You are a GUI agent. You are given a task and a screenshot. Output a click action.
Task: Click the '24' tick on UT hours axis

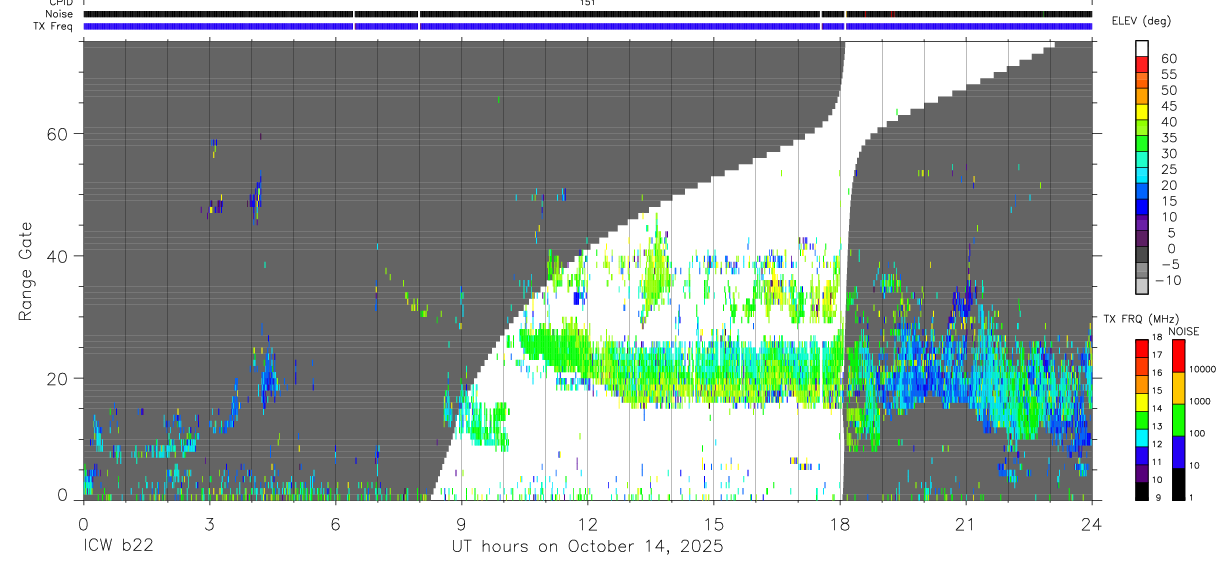pyautogui.click(x=1092, y=523)
